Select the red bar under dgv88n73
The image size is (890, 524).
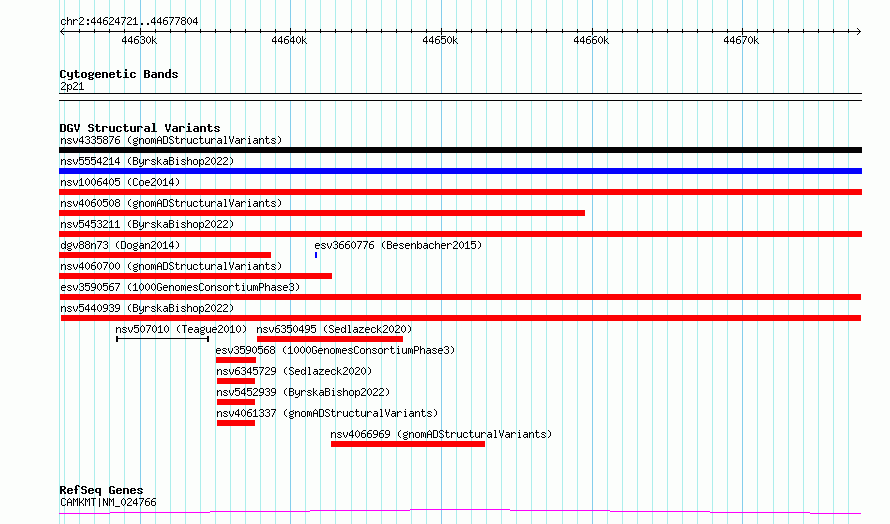(x=165, y=255)
